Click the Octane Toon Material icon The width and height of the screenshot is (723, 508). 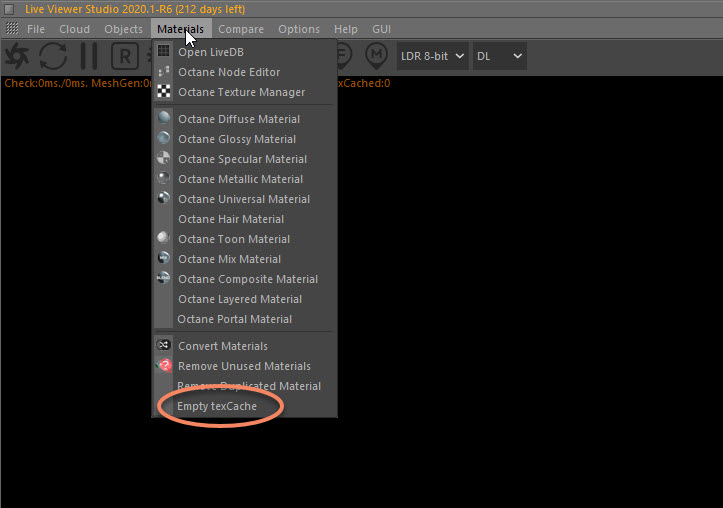tap(164, 238)
